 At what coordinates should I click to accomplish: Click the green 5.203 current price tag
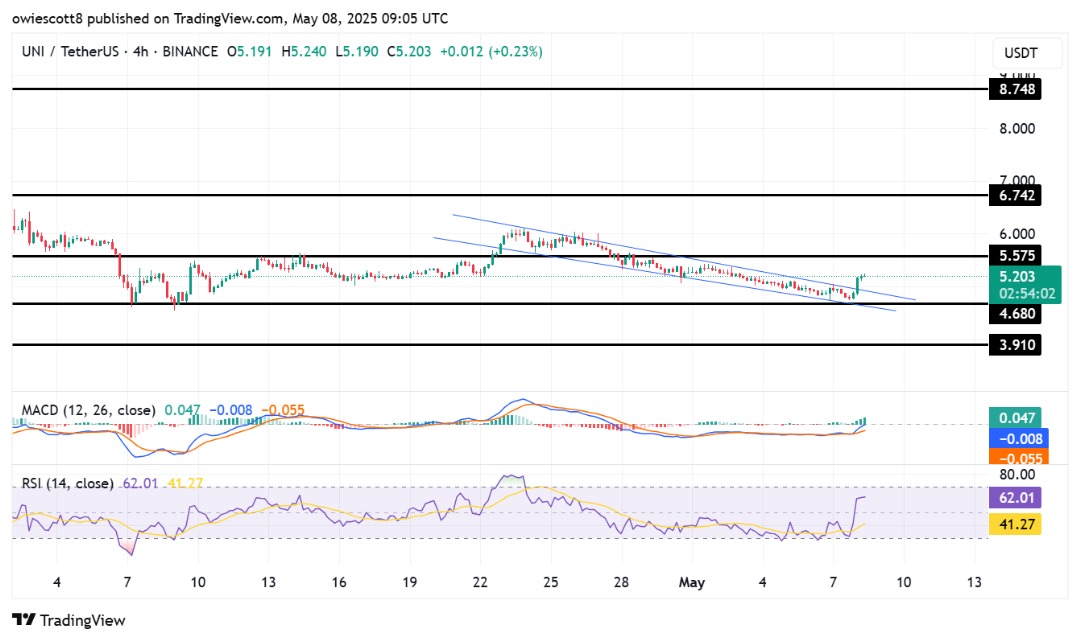1014,276
